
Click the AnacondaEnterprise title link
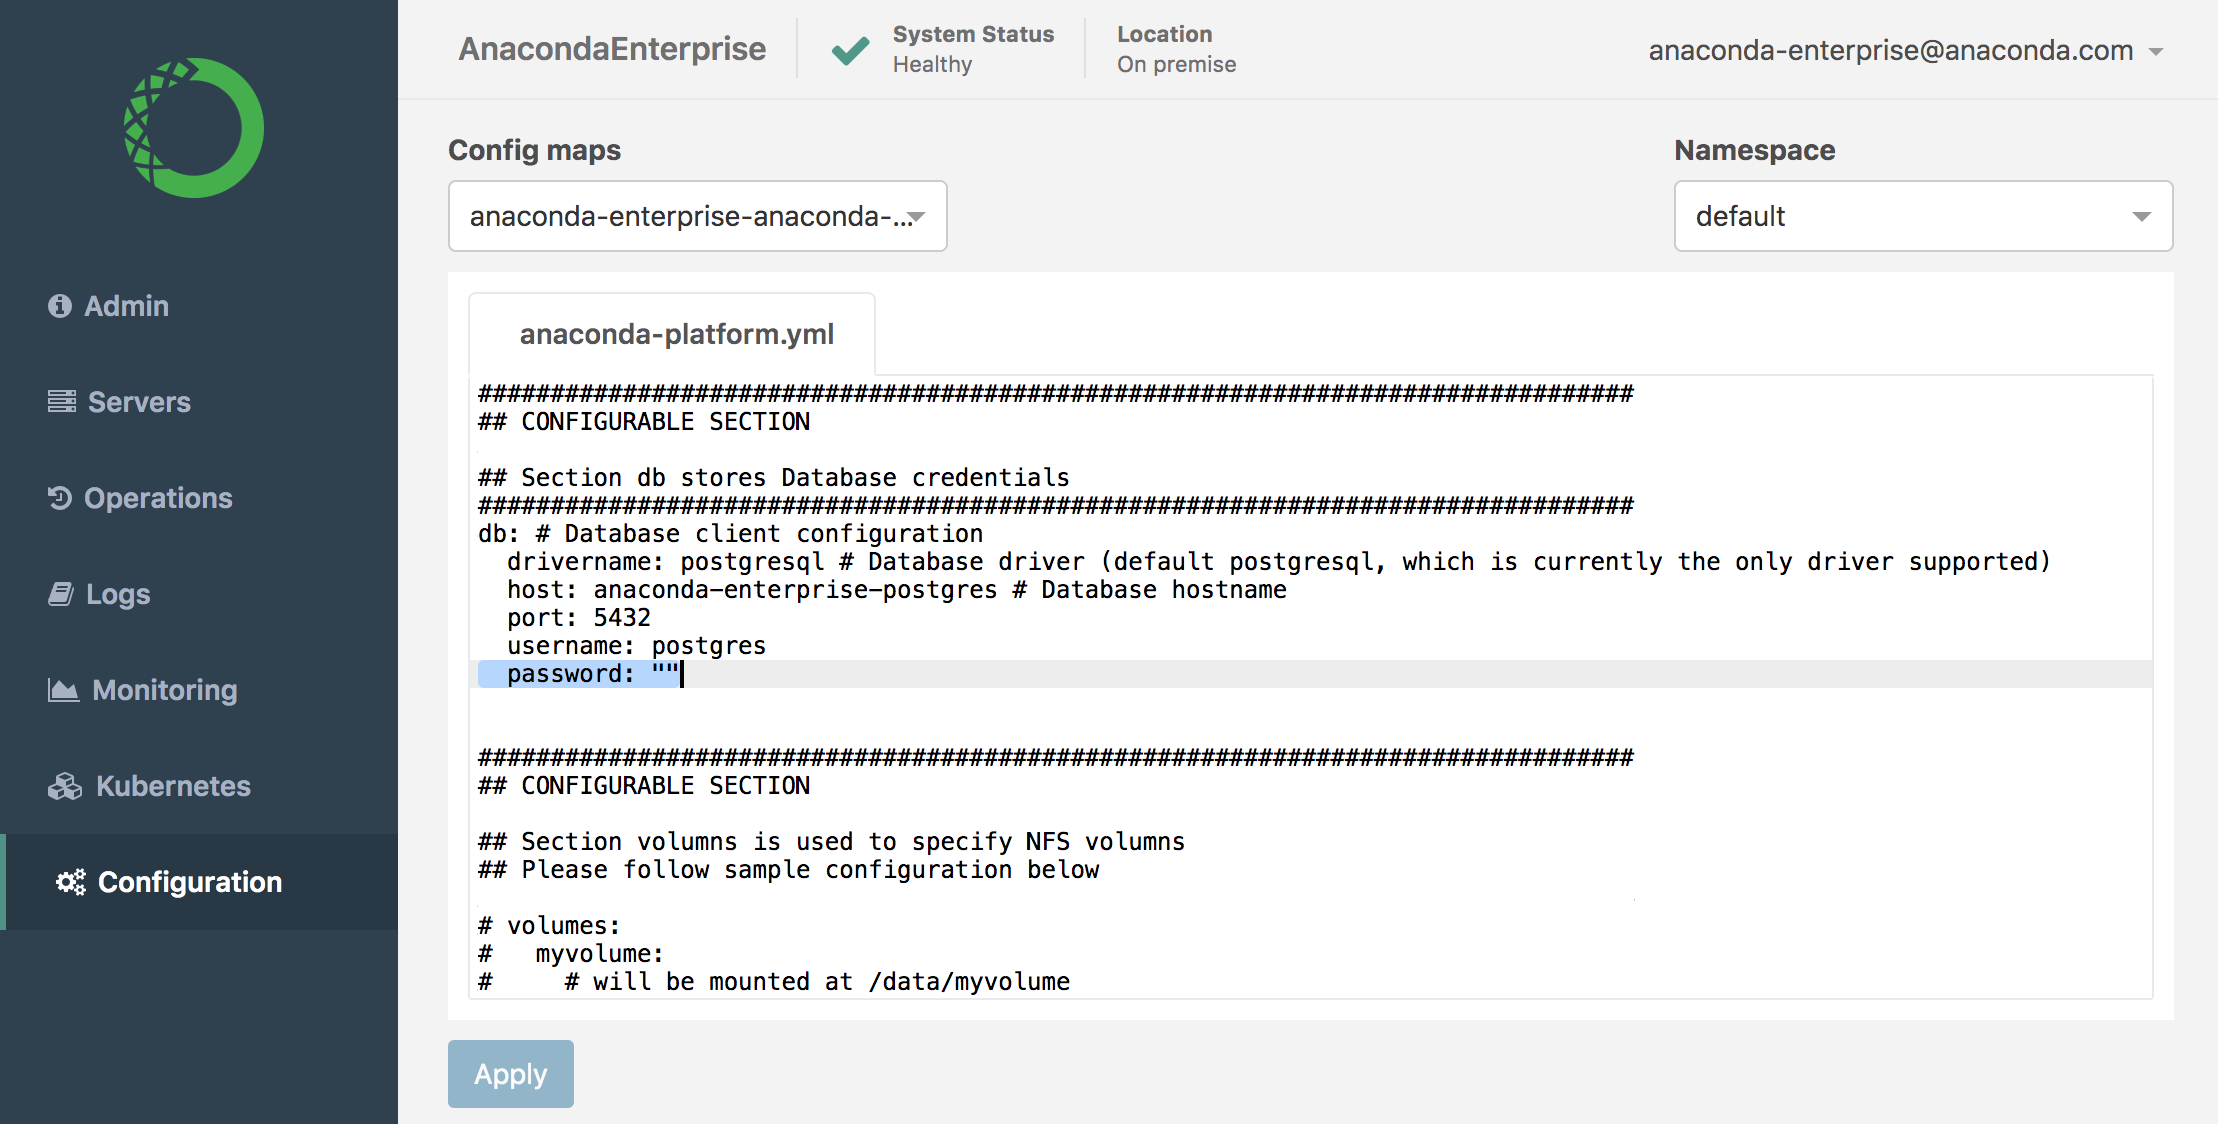pyautogui.click(x=612, y=49)
